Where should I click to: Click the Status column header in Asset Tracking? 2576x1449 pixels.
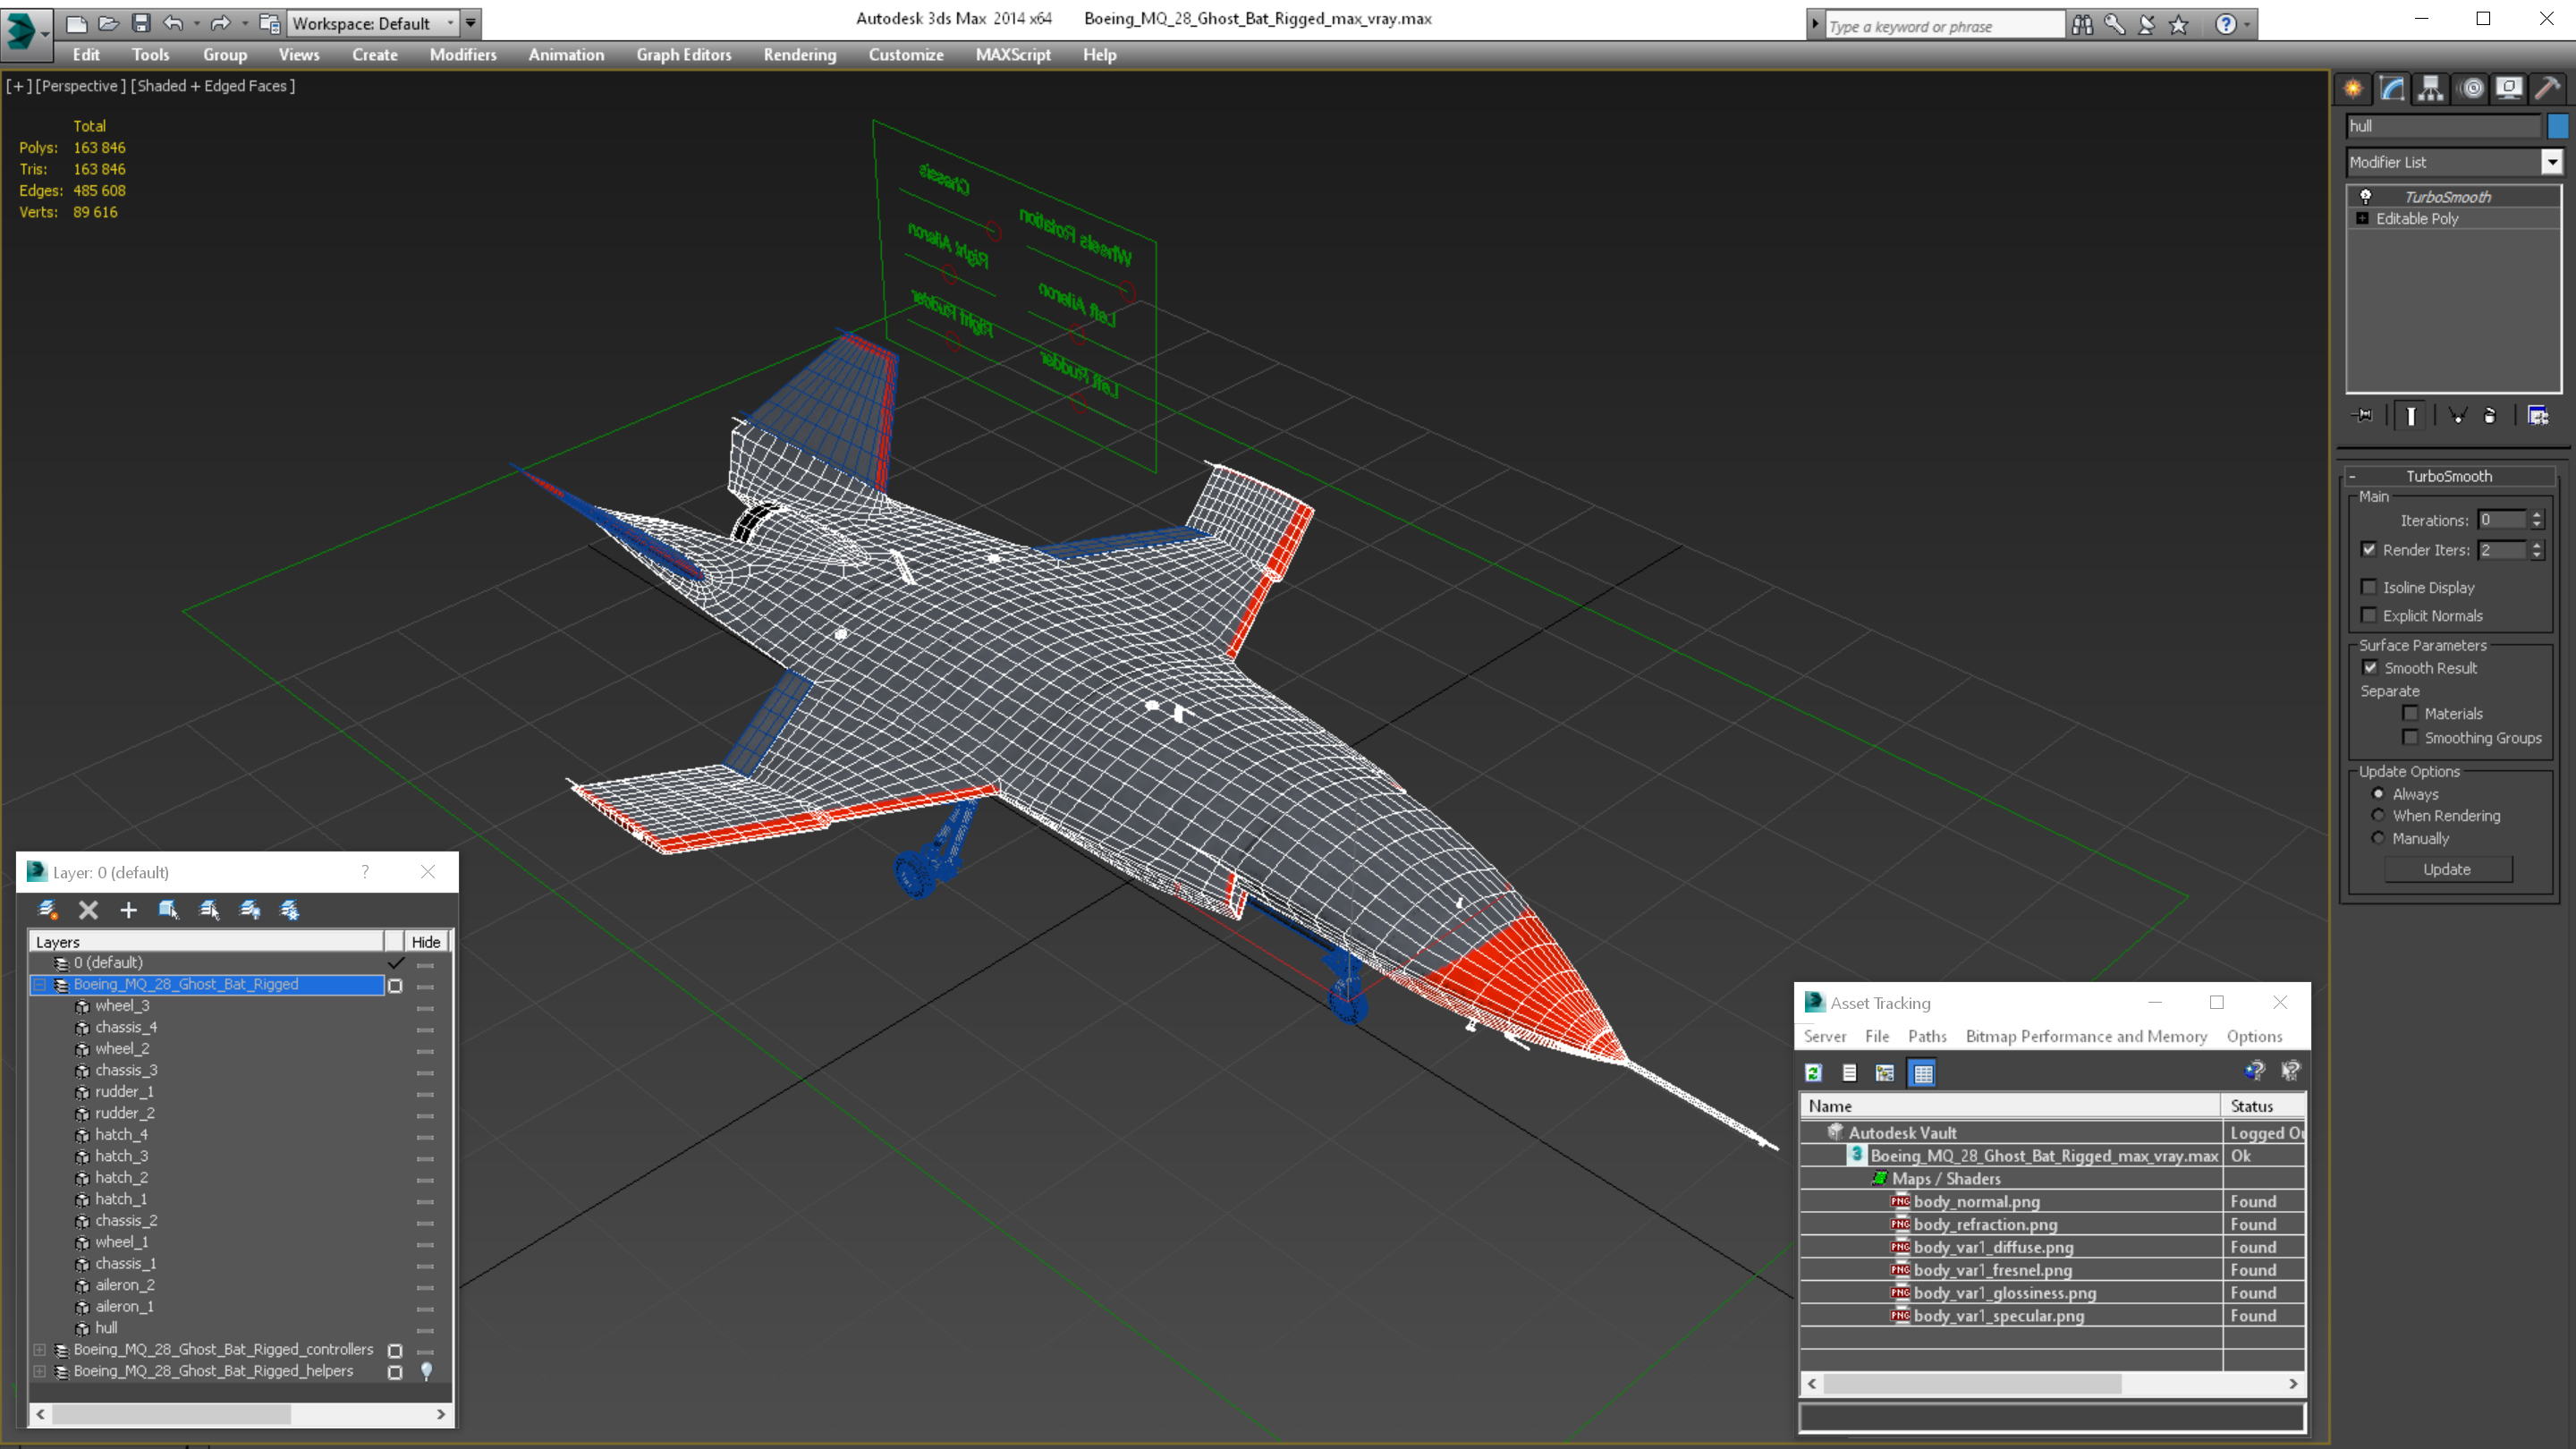click(x=2264, y=1106)
